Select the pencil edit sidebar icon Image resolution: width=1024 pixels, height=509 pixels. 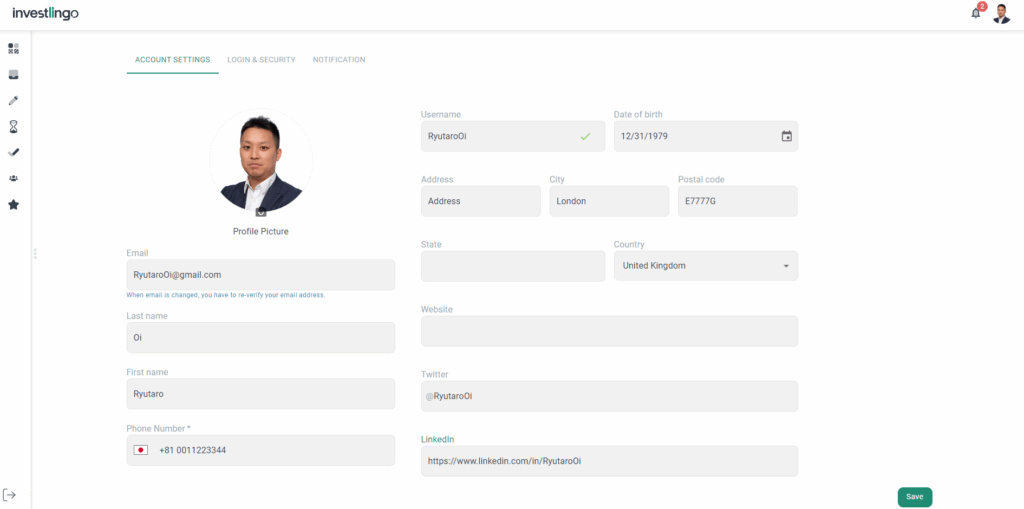(x=13, y=101)
